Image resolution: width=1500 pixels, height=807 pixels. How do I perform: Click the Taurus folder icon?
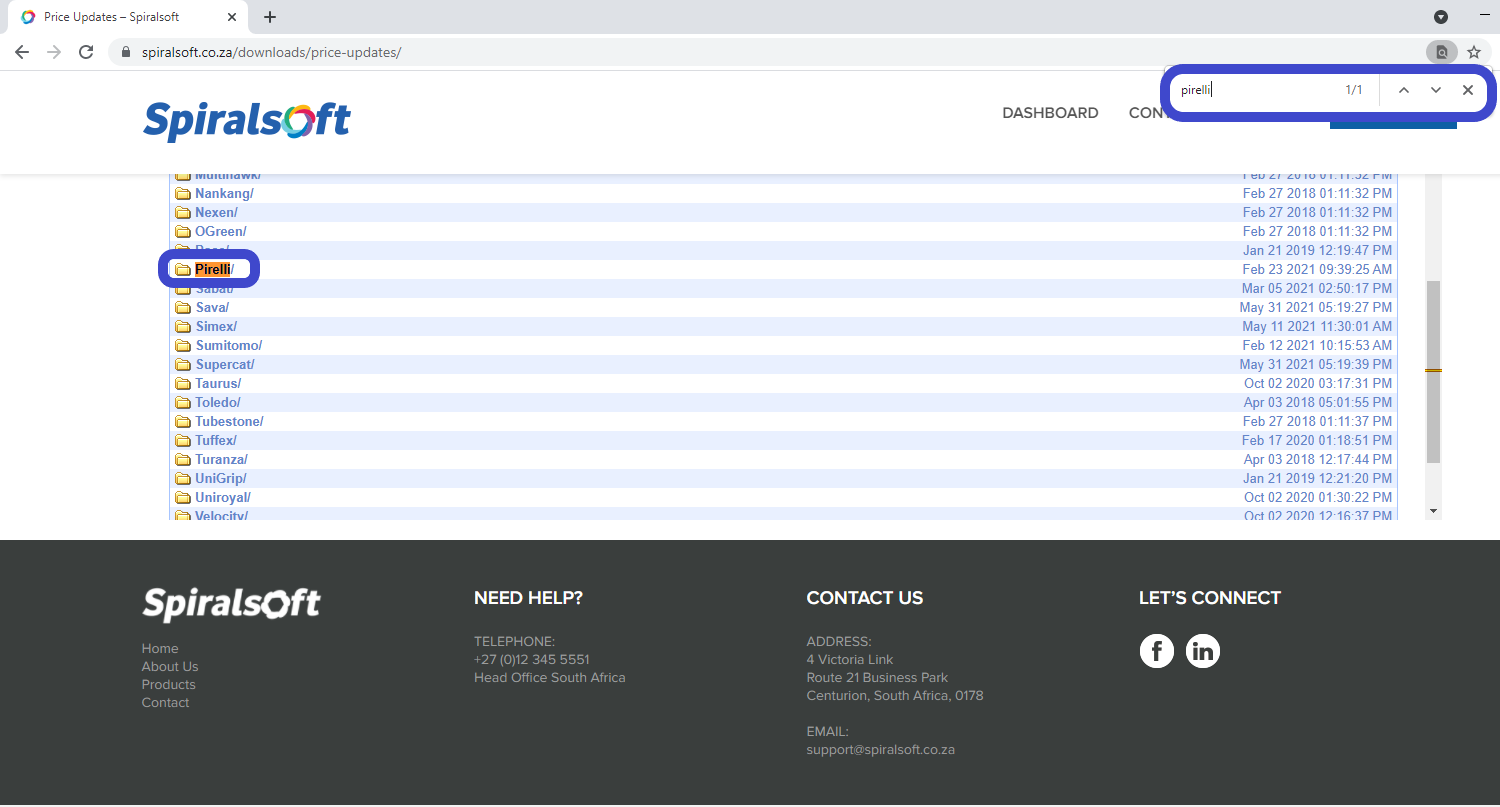pyautogui.click(x=183, y=383)
